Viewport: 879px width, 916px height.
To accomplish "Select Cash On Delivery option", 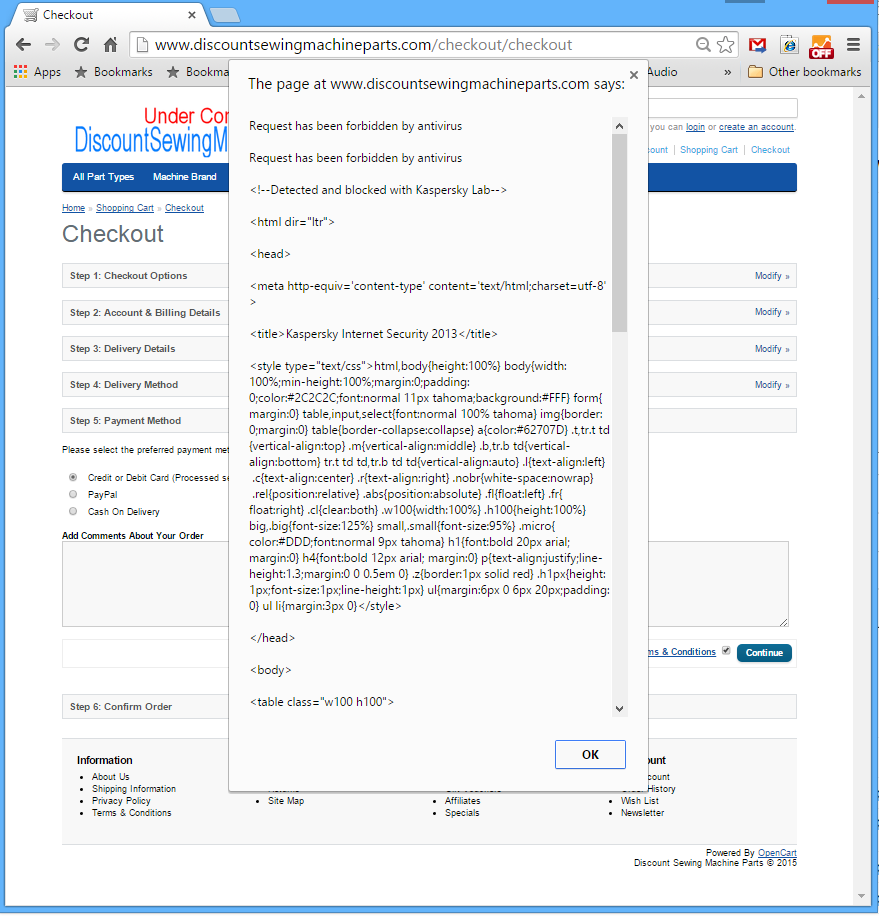I will coord(73,511).
